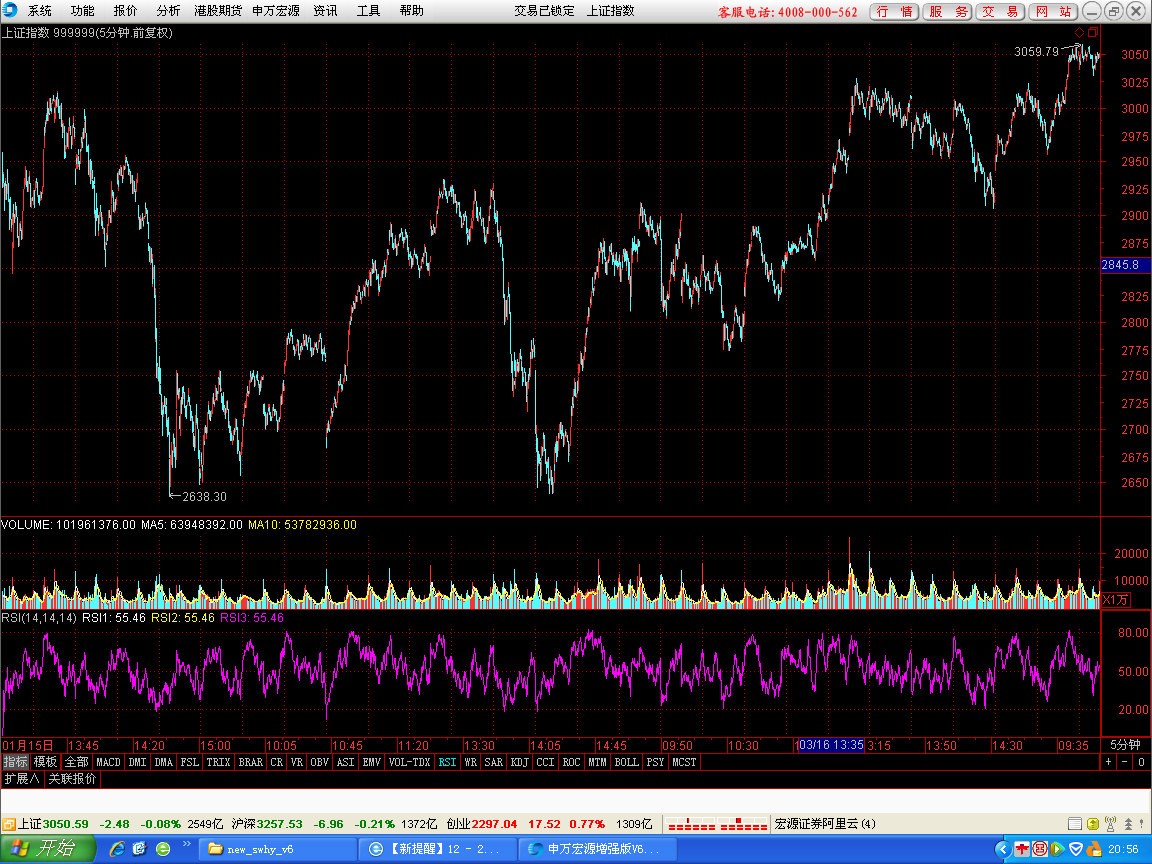Switch to the CCI indicator
The width and height of the screenshot is (1152, 864).
click(545, 762)
